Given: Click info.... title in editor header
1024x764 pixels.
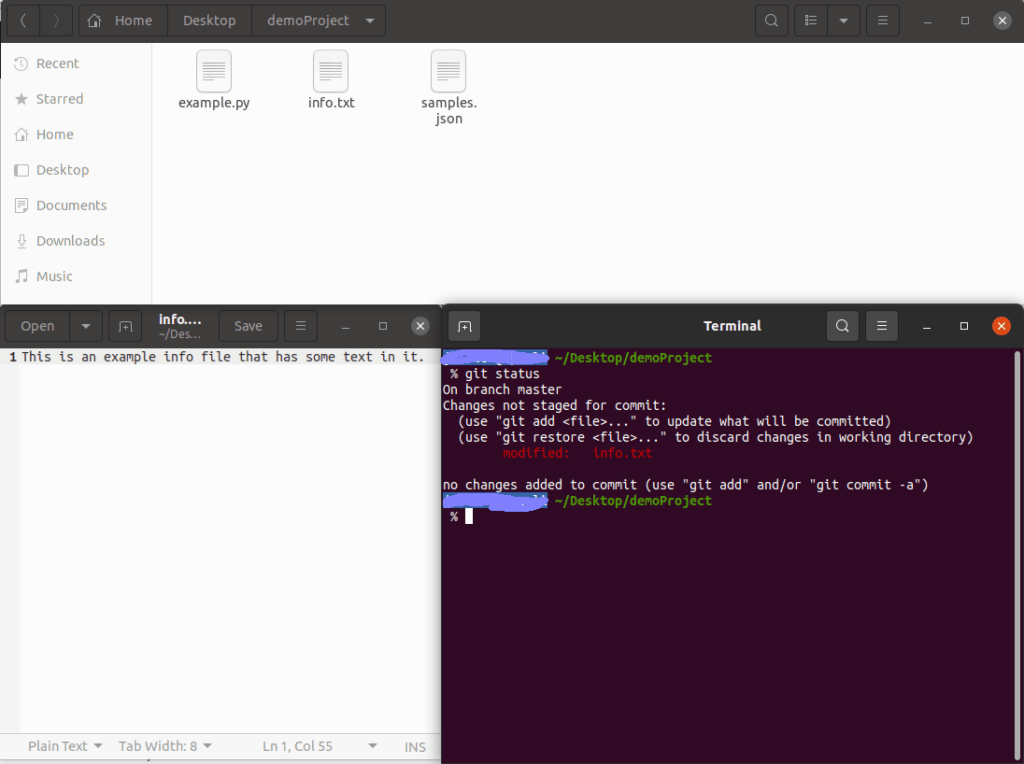Looking at the screenshot, I should (180, 319).
